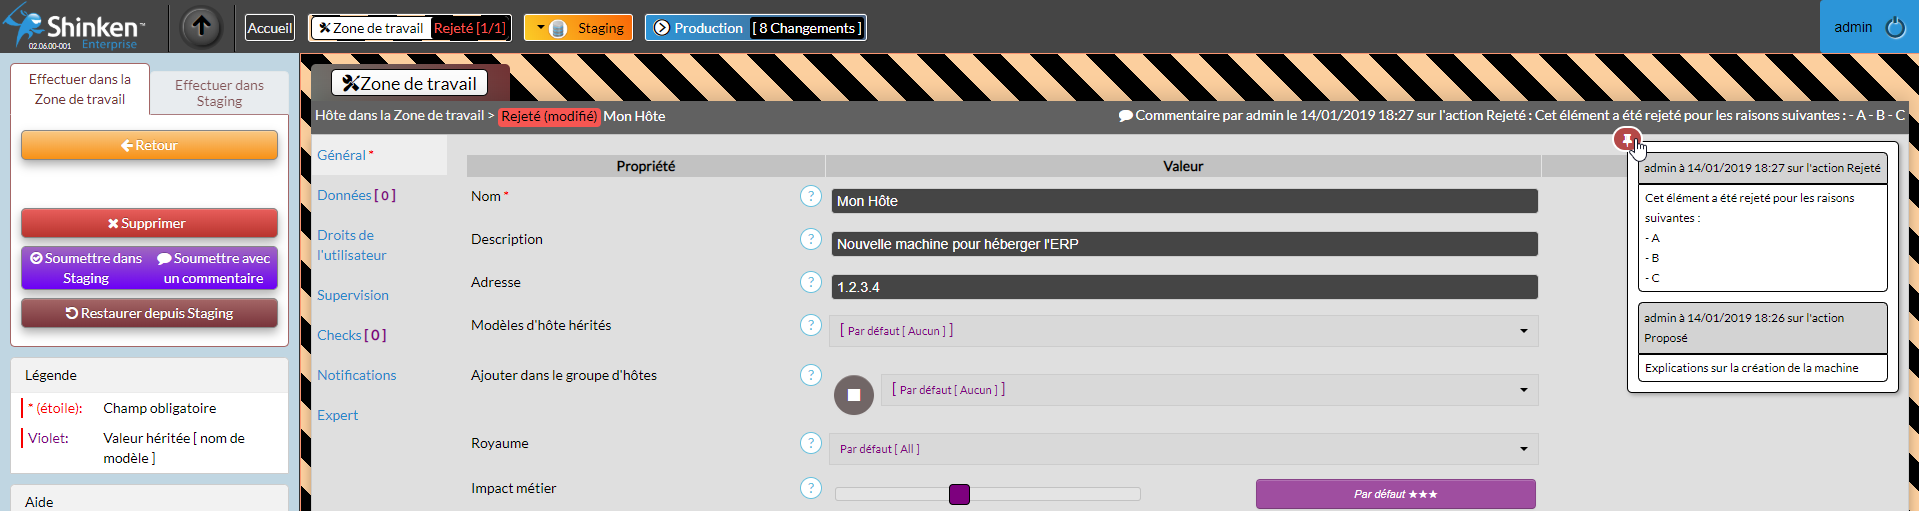Open help icon for Description property
This screenshot has width=1919, height=511.
pos(811,240)
